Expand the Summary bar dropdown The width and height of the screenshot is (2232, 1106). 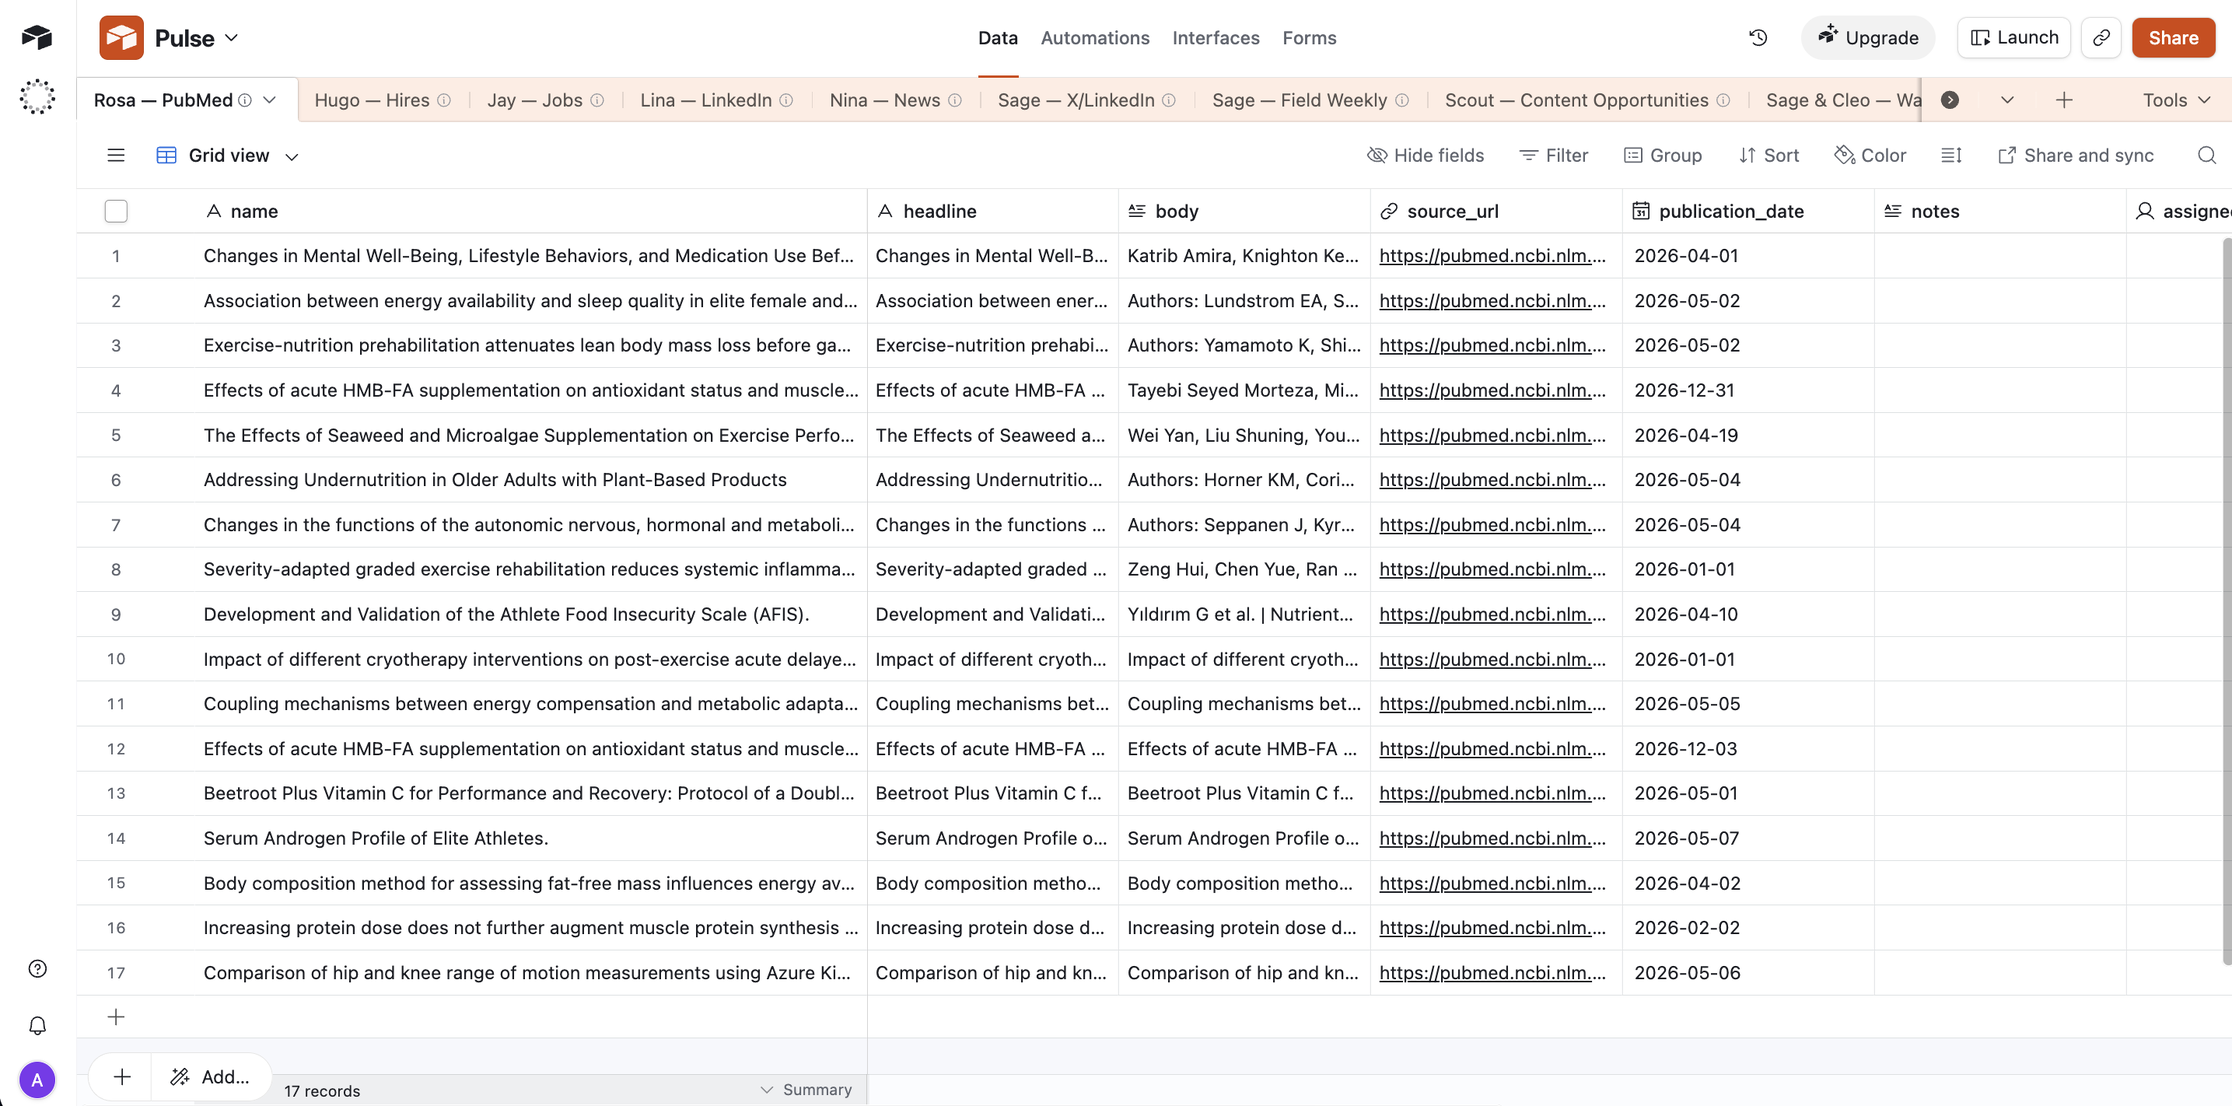[x=806, y=1089]
